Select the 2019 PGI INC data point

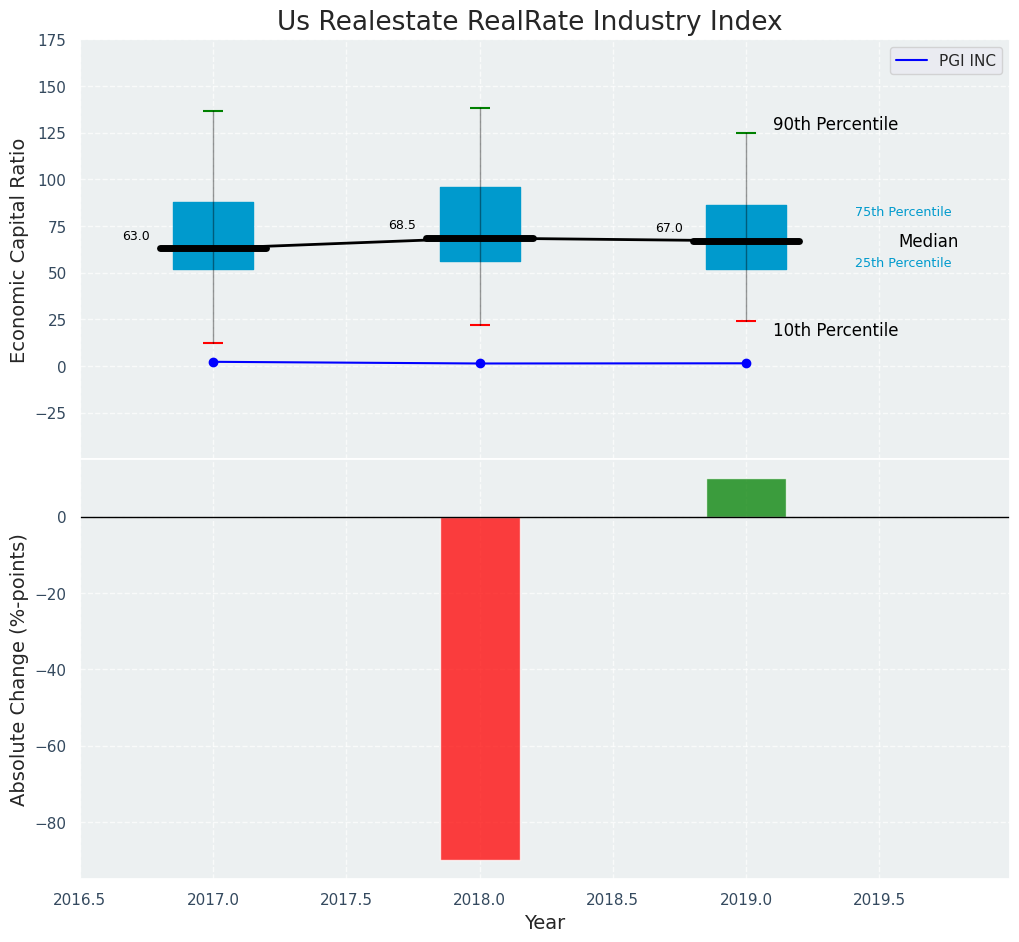click(746, 363)
